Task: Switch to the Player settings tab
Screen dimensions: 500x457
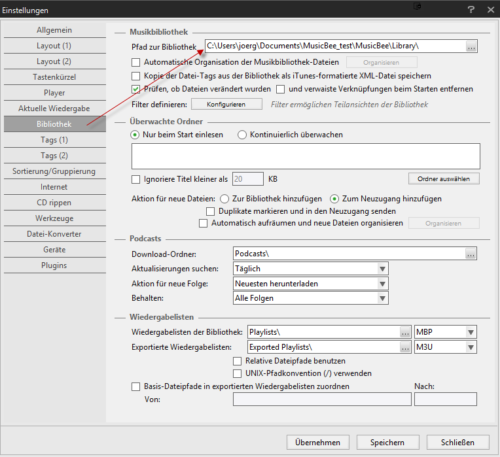Action: click(x=55, y=93)
